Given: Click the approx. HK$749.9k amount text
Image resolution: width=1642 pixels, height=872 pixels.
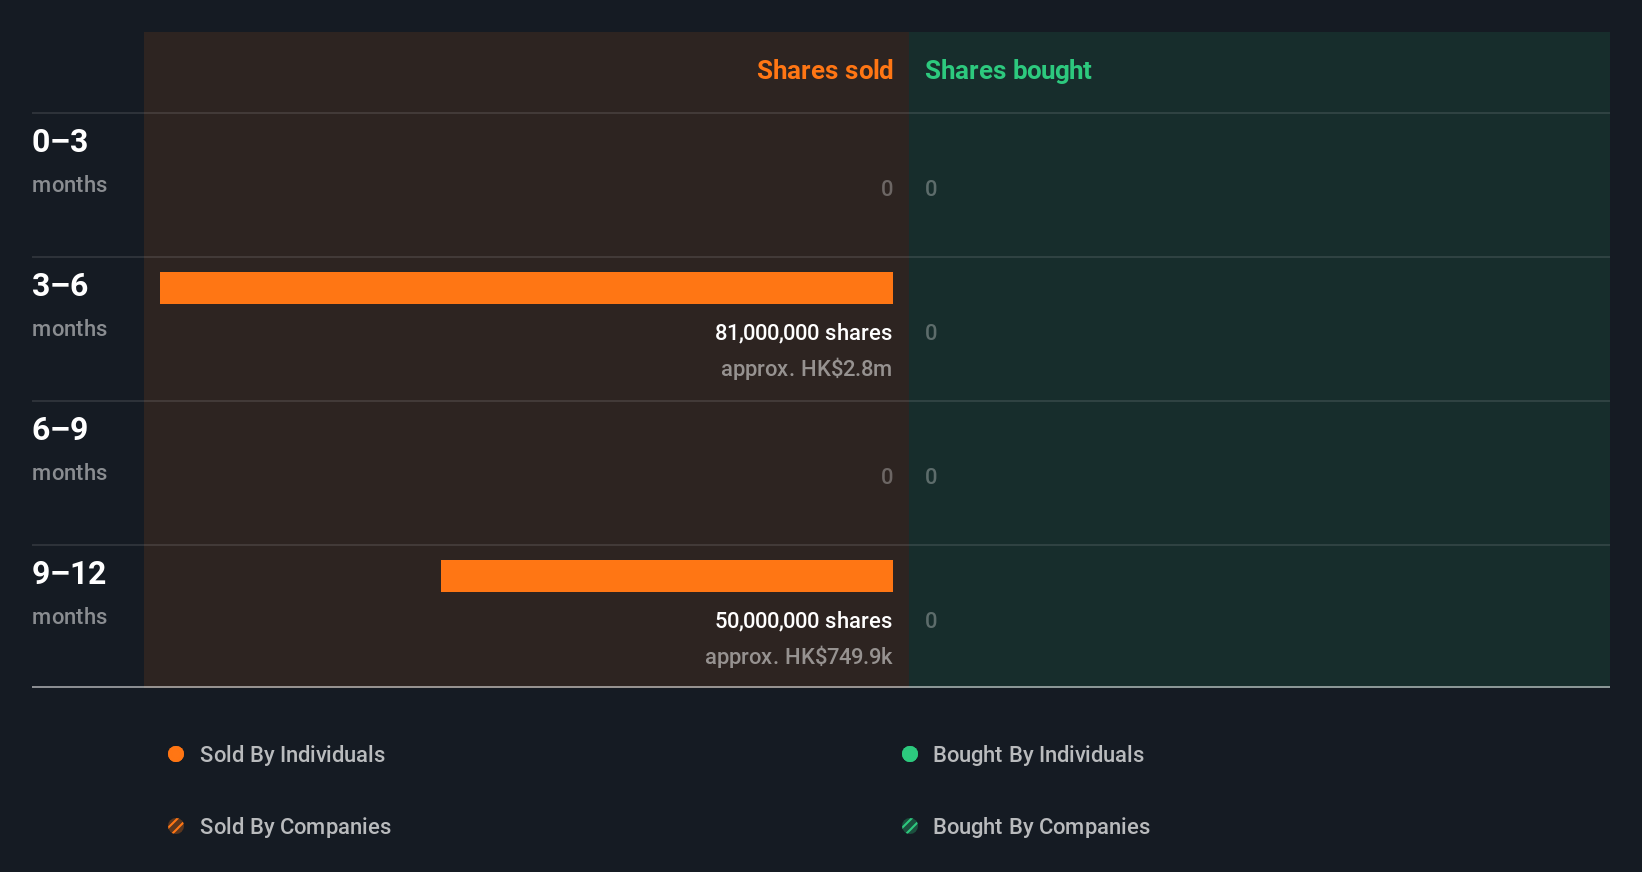Looking at the screenshot, I should pos(798,656).
